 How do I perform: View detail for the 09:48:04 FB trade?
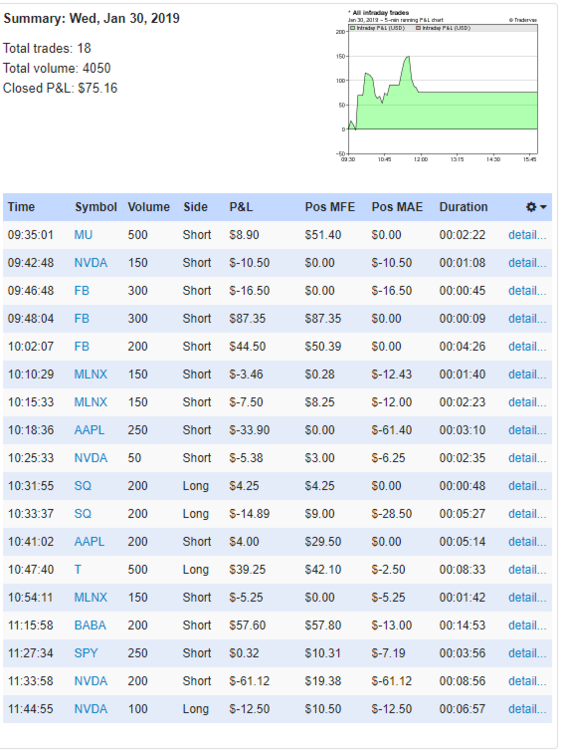pos(527,319)
